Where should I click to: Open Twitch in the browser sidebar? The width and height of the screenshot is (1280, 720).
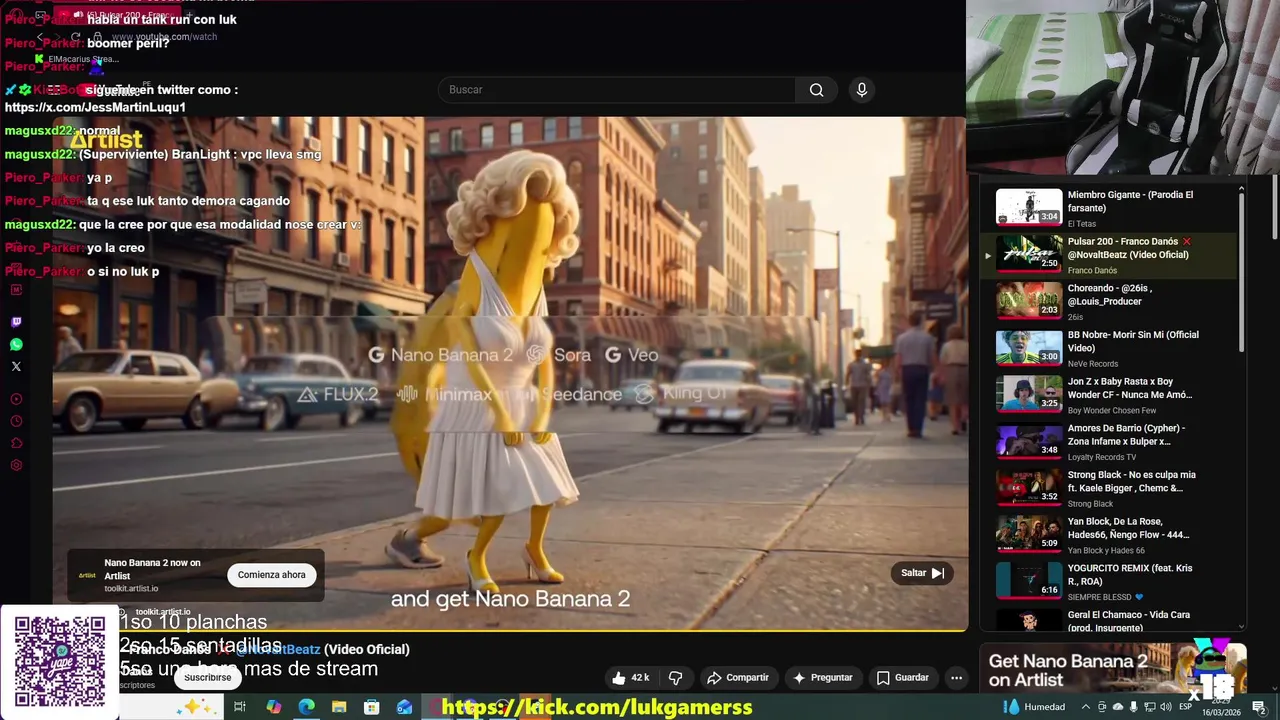(16, 322)
